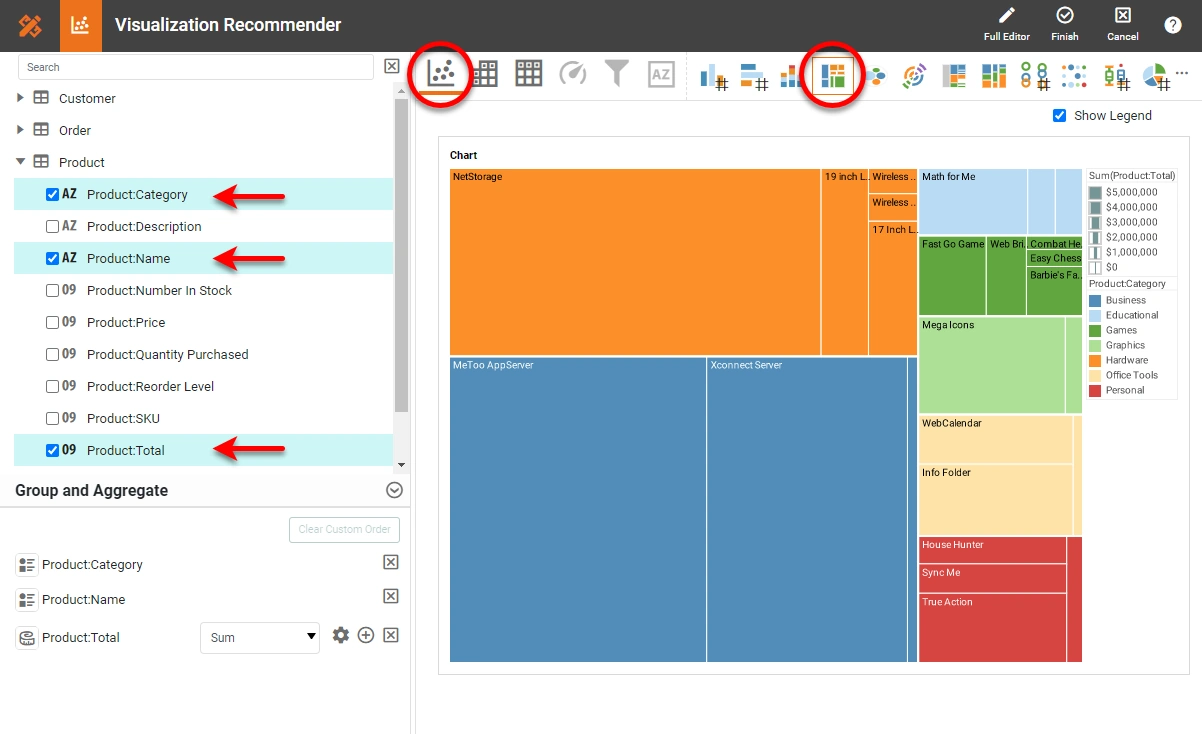Select the pie chart visualization icon
Viewport: 1202px width, 734px height.
point(1155,75)
